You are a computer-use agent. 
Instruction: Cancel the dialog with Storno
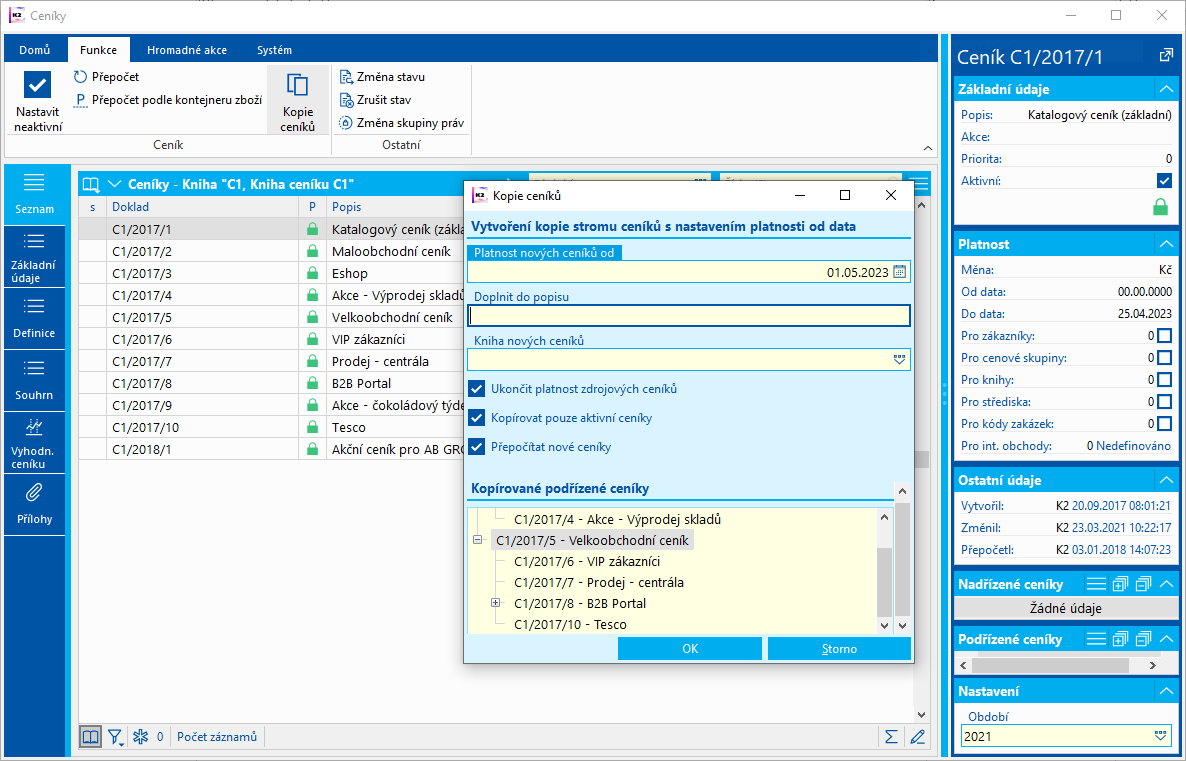[x=839, y=649]
